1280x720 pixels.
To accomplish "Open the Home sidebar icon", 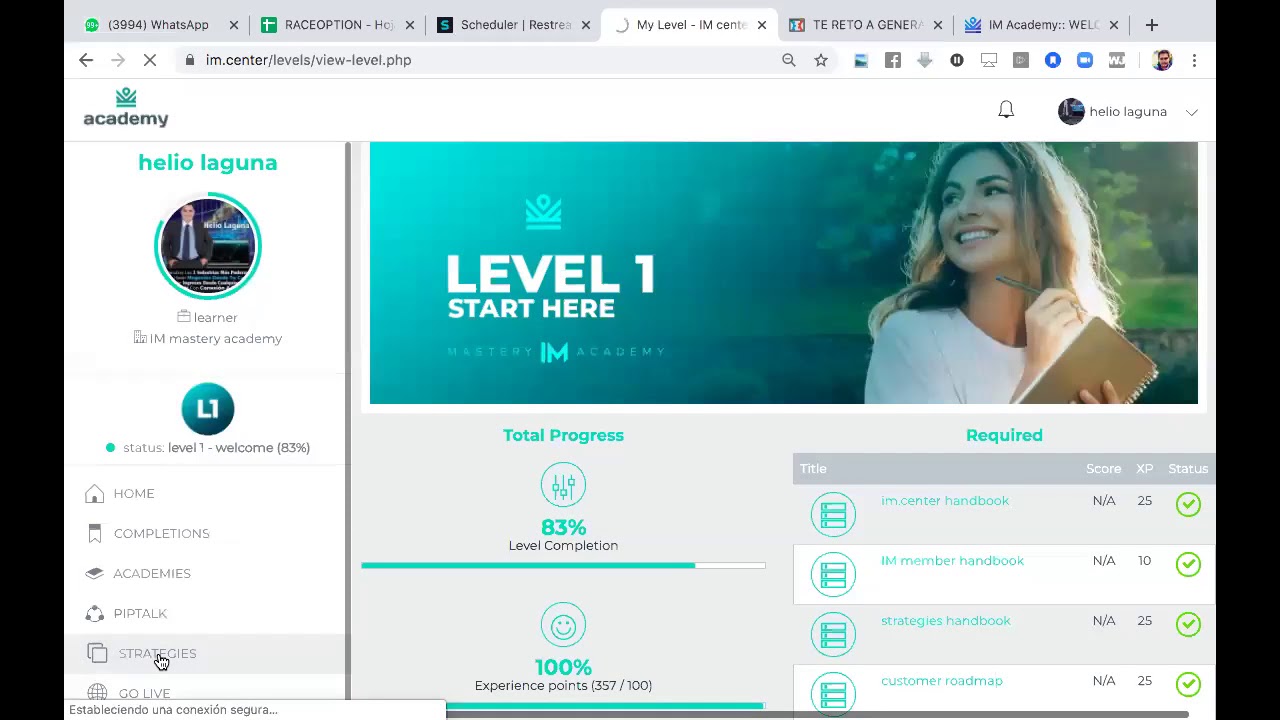I will click(x=95, y=494).
